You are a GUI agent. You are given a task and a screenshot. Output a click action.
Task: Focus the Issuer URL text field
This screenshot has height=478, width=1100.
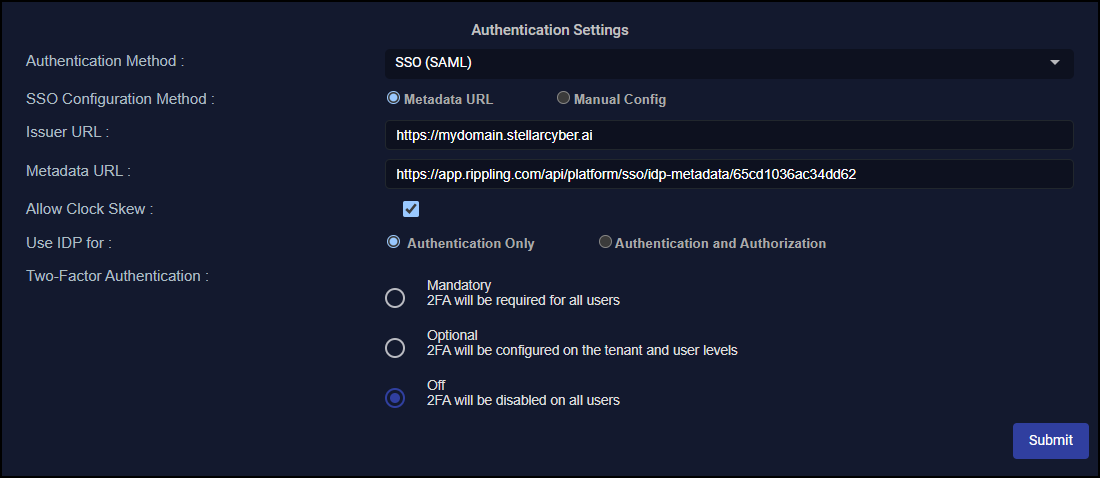coord(728,134)
